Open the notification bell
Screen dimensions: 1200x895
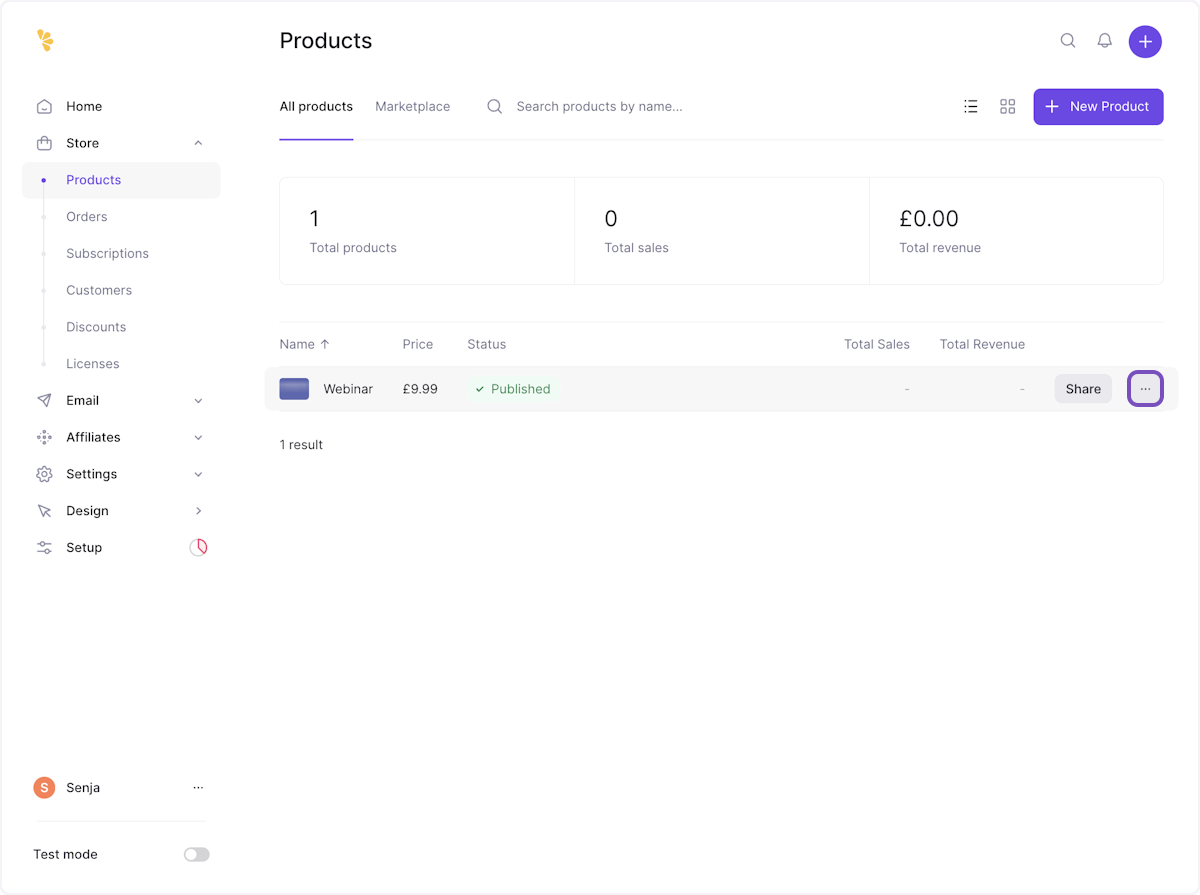pyautogui.click(x=1104, y=41)
